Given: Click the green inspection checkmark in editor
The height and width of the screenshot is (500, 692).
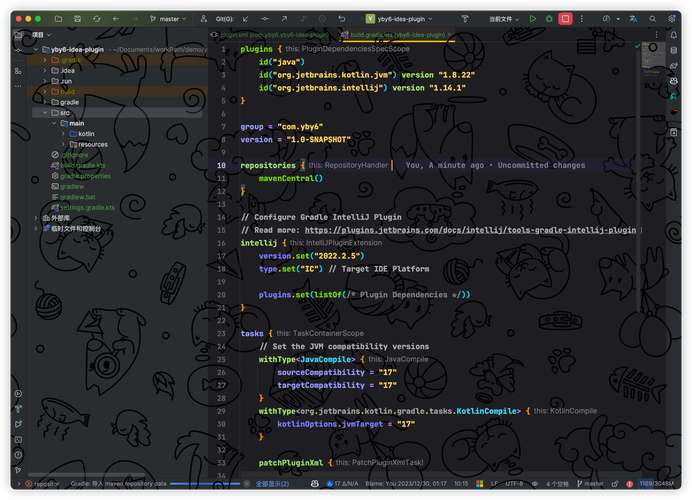Looking at the screenshot, I should 637,46.
